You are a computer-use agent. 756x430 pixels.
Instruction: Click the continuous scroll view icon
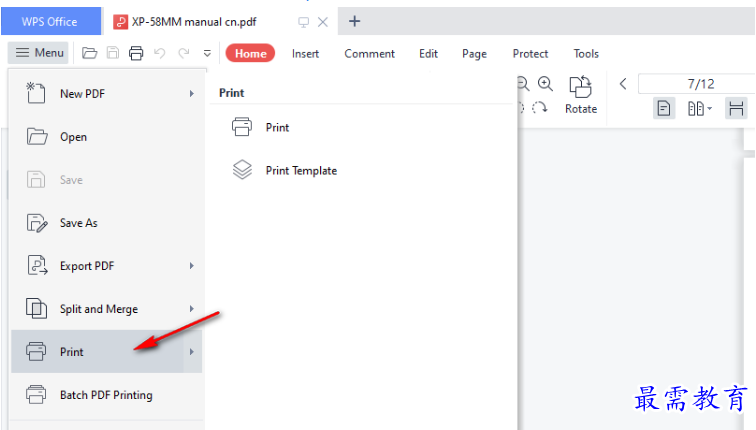pyautogui.click(x=736, y=108)
